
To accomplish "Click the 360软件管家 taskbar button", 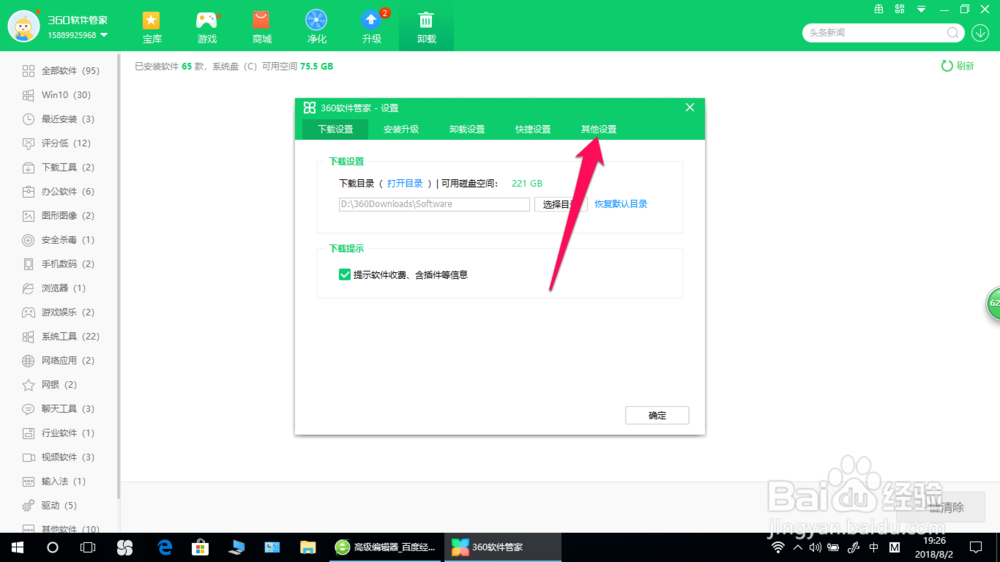I will click(x=503, y=547).
